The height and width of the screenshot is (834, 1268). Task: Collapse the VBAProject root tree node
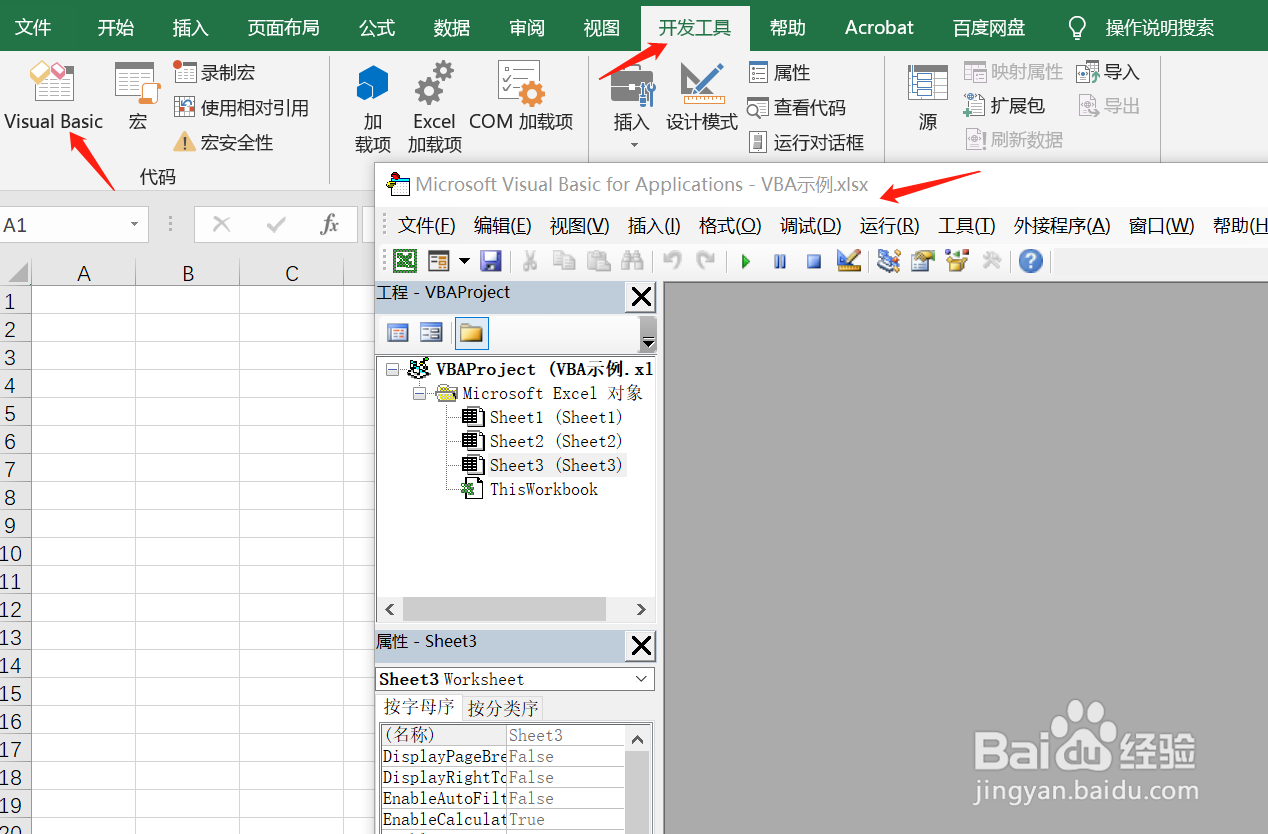(x=392, y=369)
